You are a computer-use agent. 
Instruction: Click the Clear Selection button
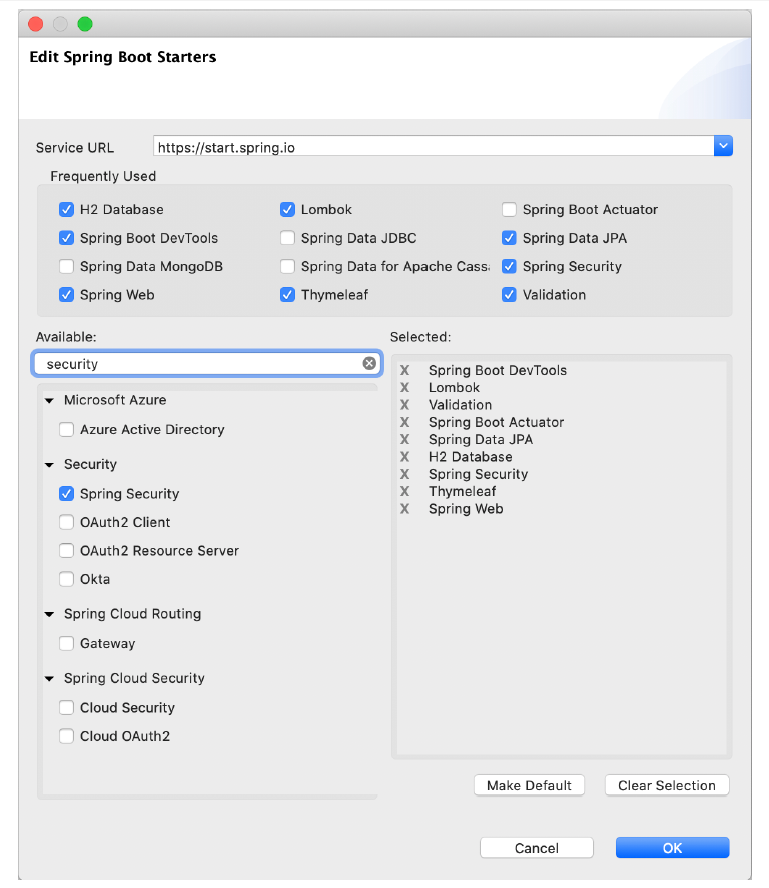[x=667, y=785]
